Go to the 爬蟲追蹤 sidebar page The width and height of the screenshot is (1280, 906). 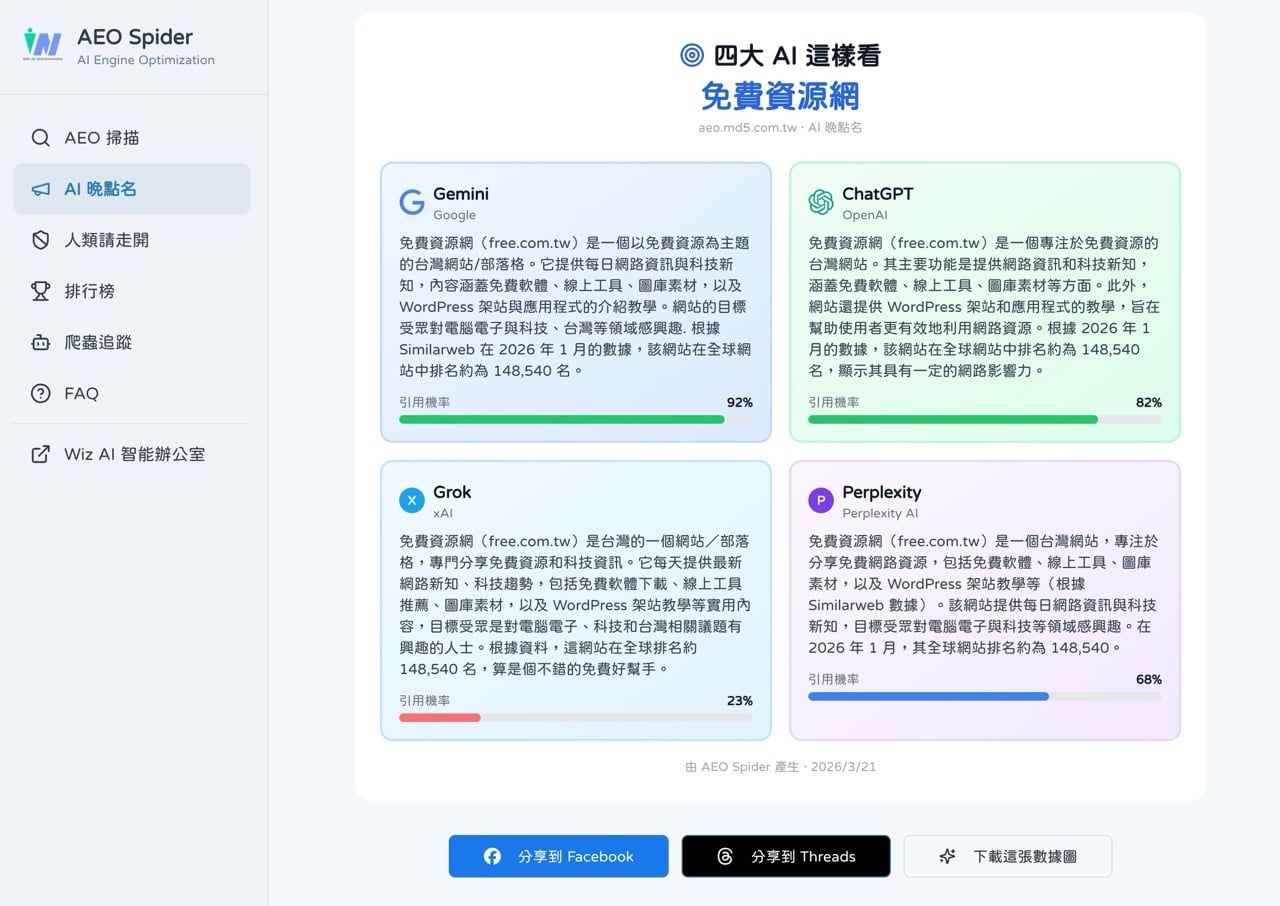point(98,342)
